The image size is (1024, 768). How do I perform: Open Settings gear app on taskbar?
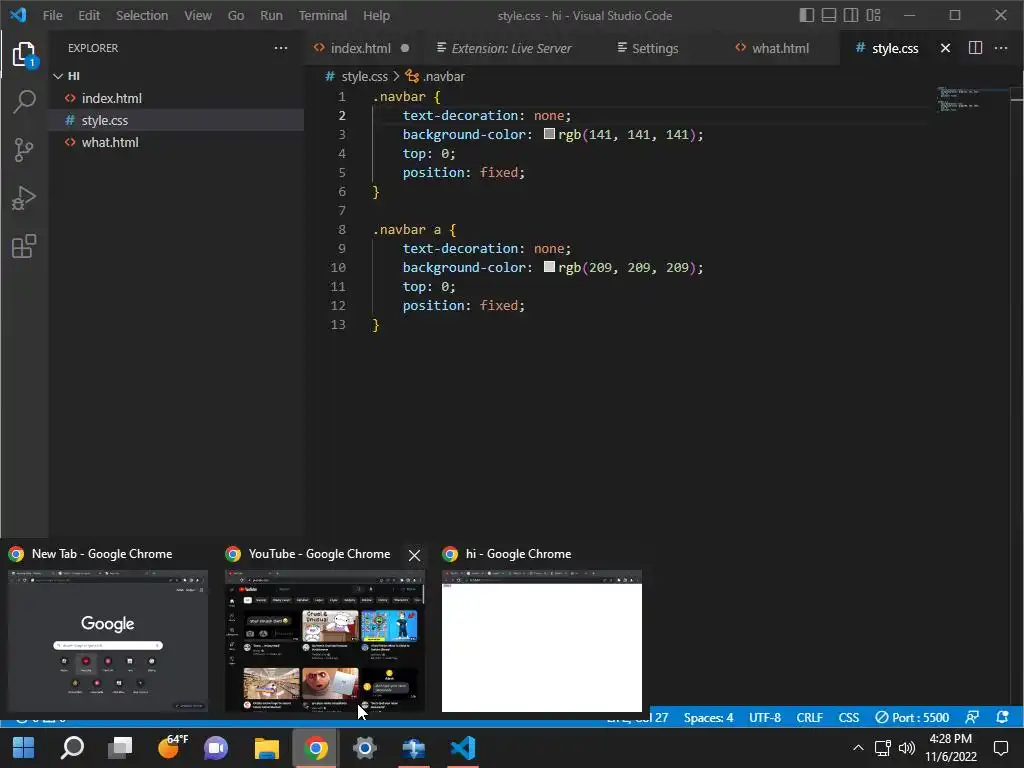point(364,748)
